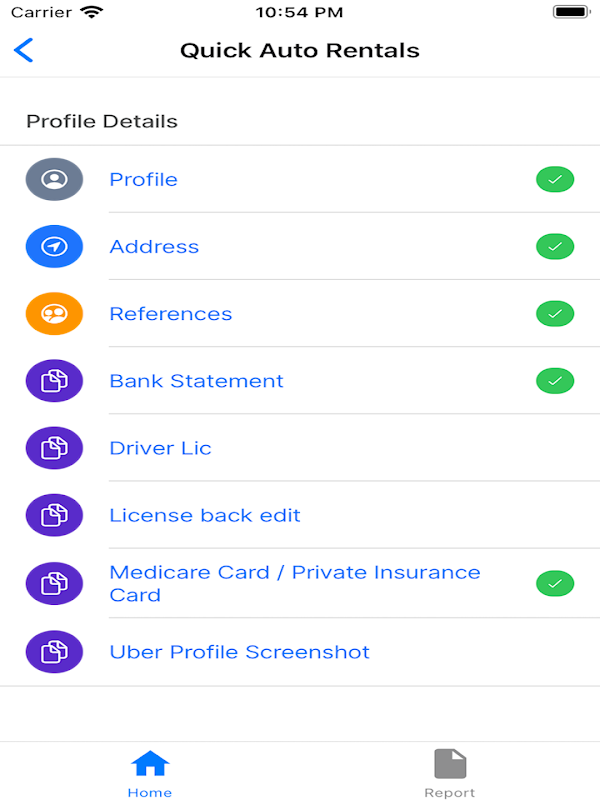Tap the gray Profile person icon
The width and height of the screenshot is (600, 800).
click(x=54, y=180)
